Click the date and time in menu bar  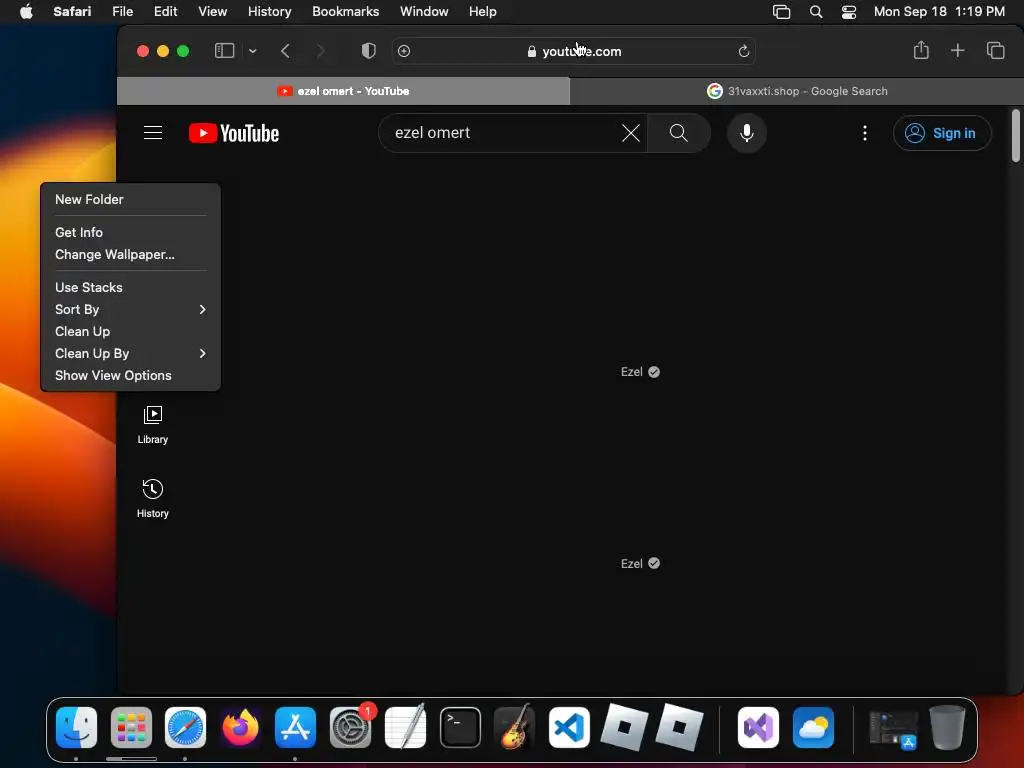(x=939, y=12)
